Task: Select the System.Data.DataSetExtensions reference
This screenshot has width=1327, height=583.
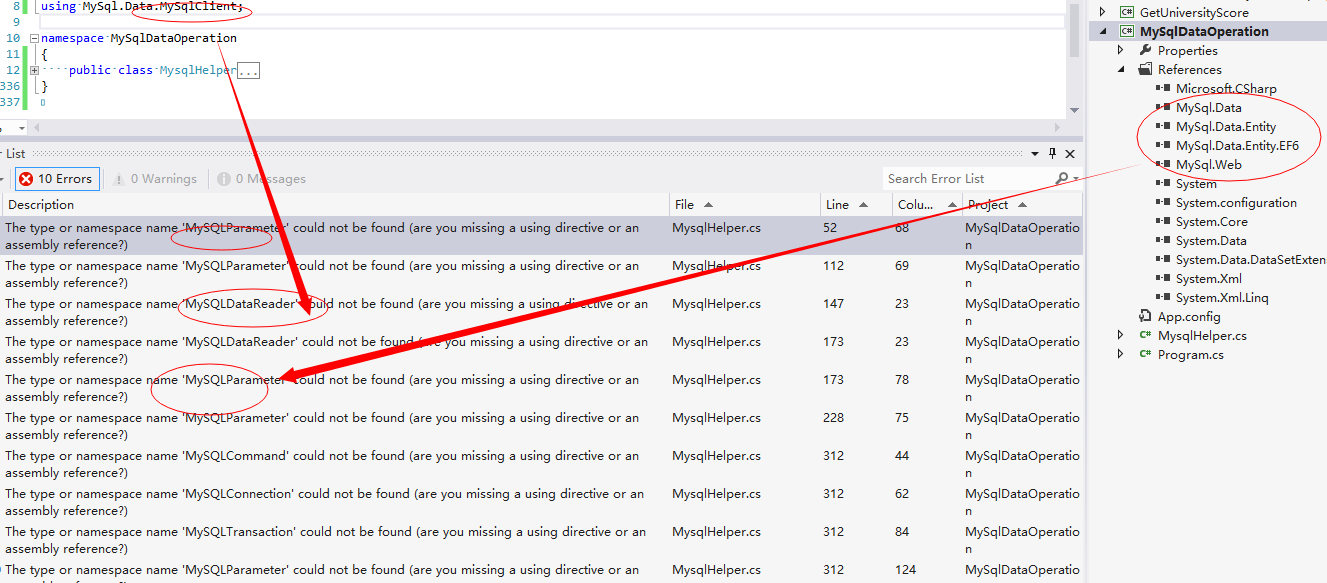Action: pos(1250,259)
